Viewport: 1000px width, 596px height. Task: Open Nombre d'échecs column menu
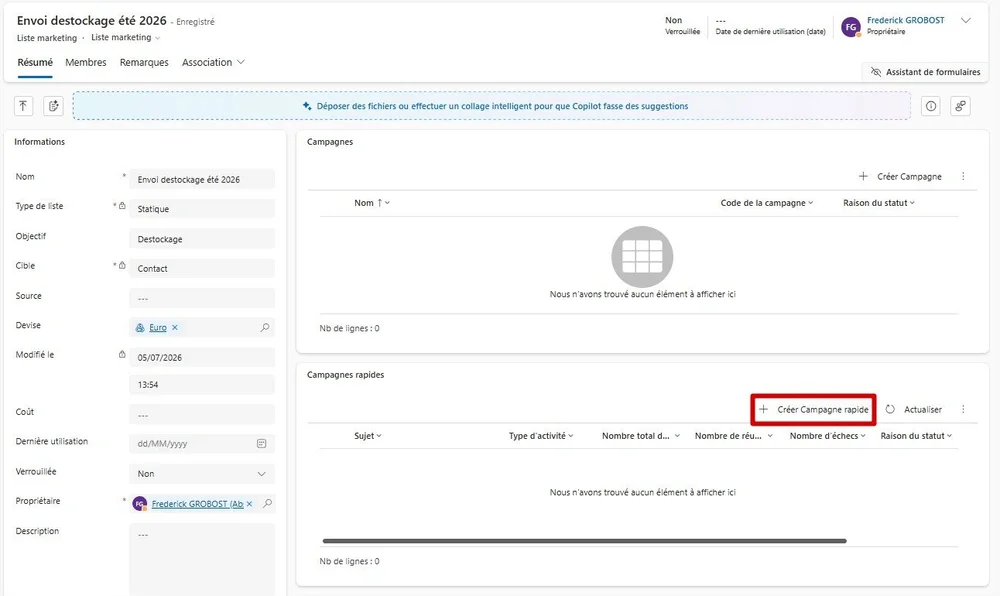click(x=827, y=436)
